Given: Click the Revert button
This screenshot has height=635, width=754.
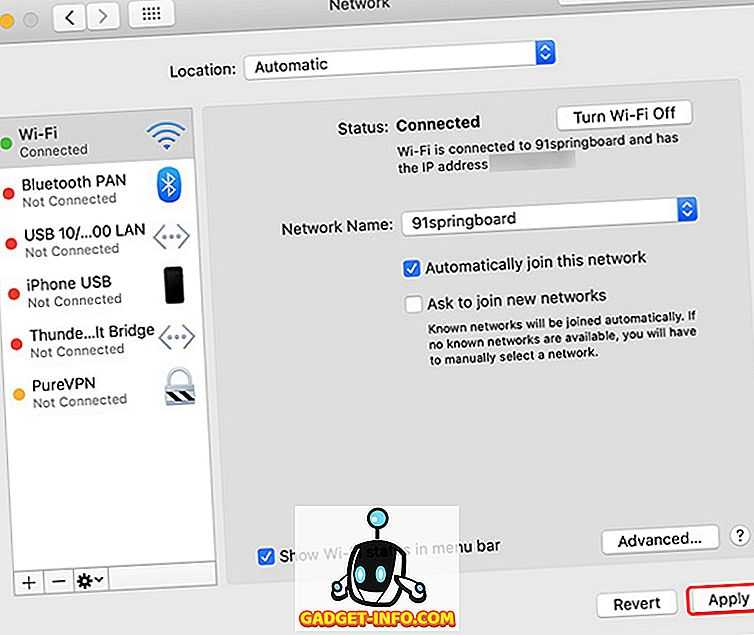Looking at the screenshot, I should (x=637, y=604).
